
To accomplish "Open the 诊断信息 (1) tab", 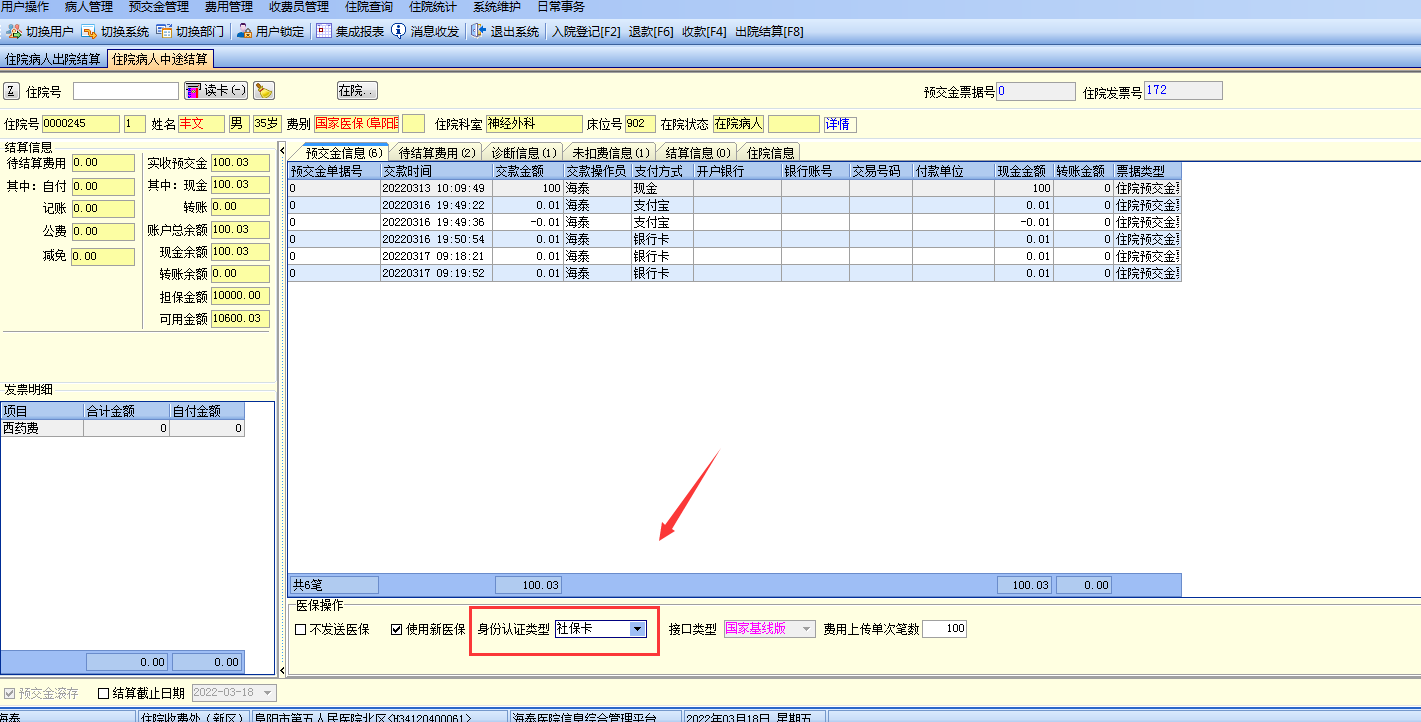I will [x=524, y=152].
